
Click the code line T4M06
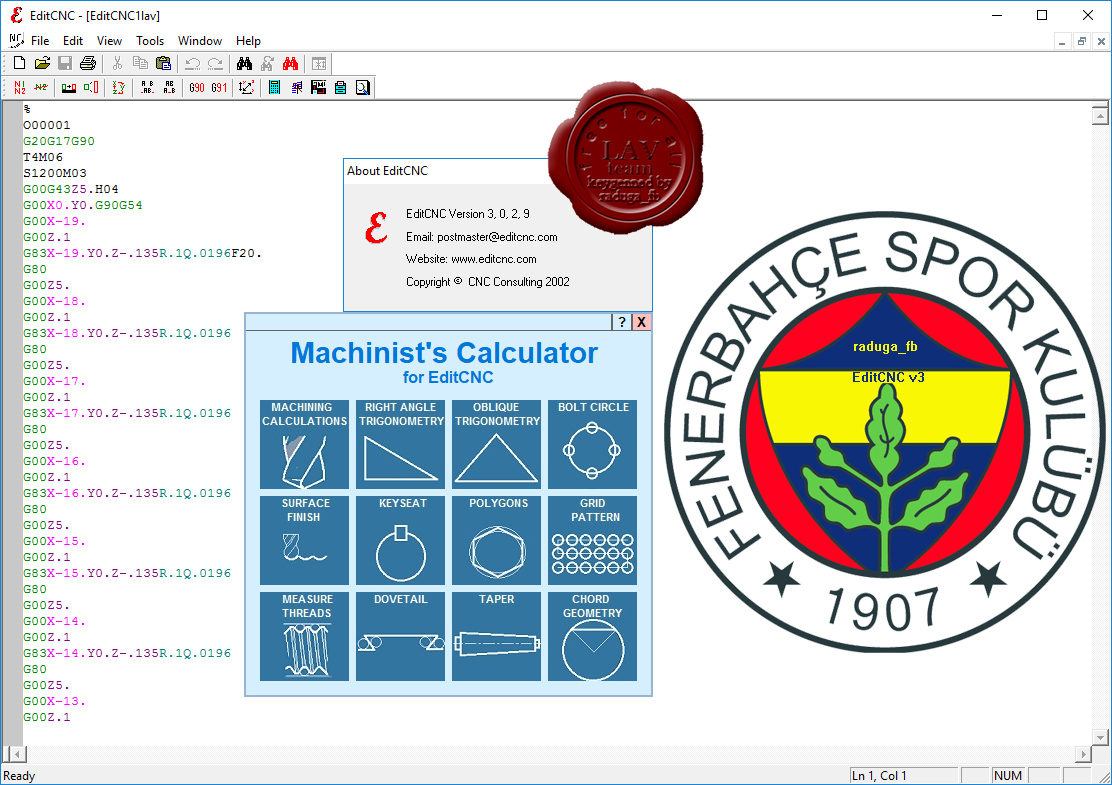43,157
